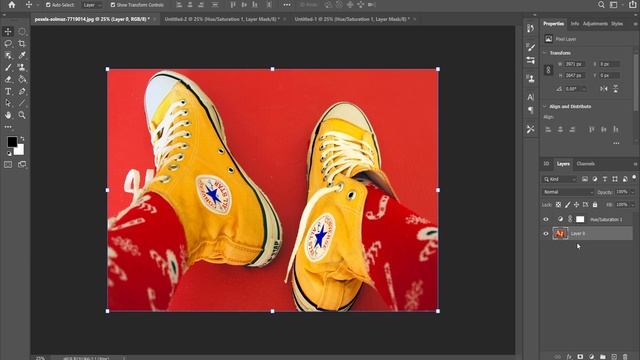Screen dimensions: 640x360
Task: Open the Move tool preset picker arrow
Action: point(37,5)
